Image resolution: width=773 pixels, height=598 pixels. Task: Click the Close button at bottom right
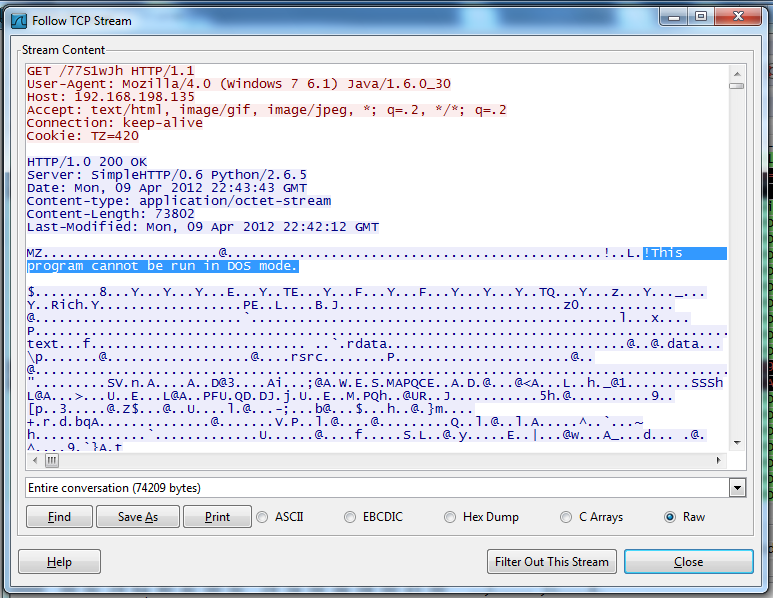(689, 562)
